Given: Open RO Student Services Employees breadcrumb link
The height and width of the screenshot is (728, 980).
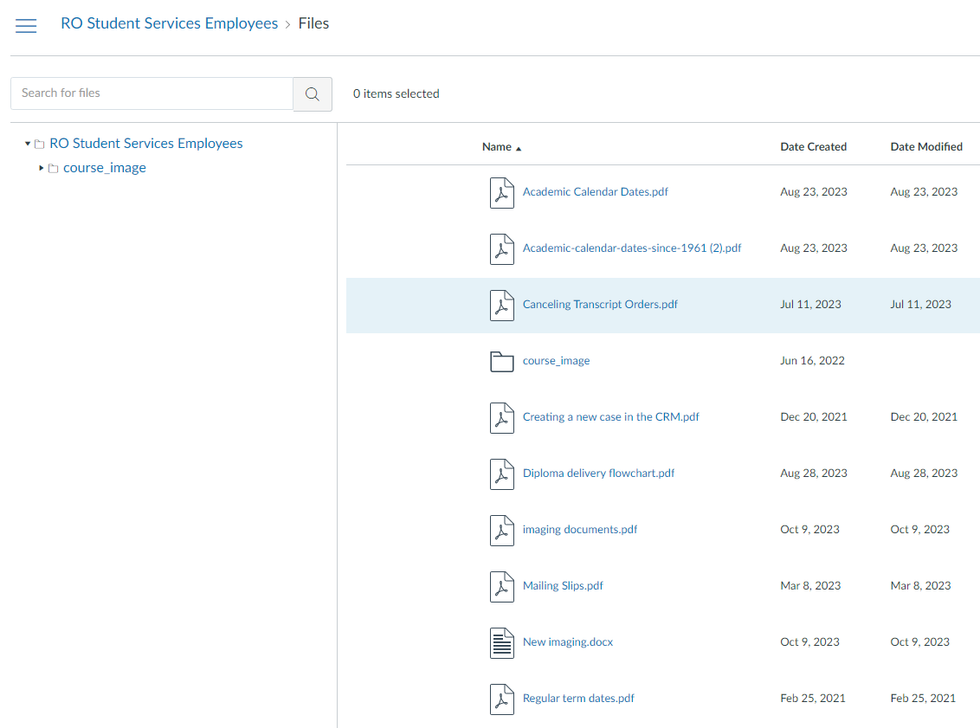Looking at the screenshot, I should (169, 23).
